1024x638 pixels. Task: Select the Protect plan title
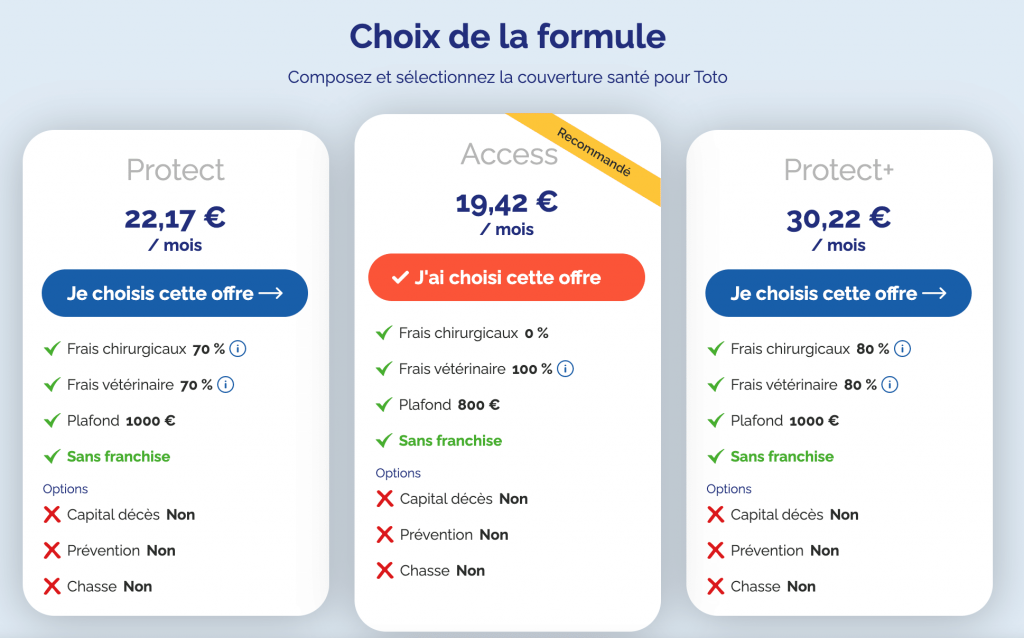[x=175, y=170]
